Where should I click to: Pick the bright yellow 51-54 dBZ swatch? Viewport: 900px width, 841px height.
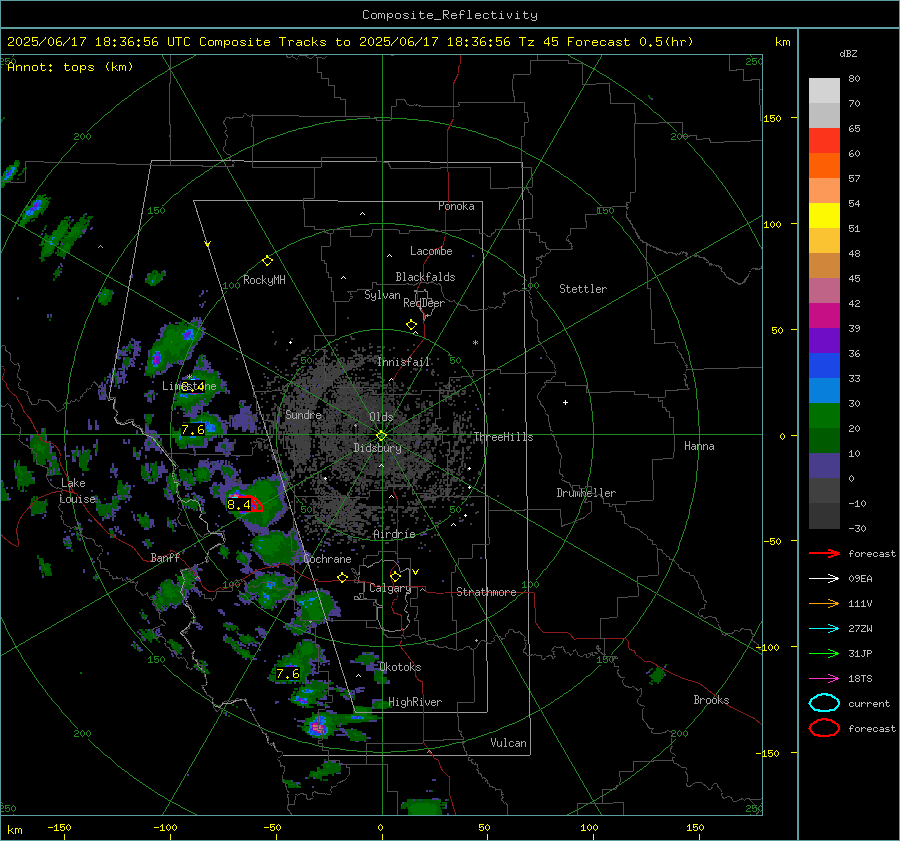tap(824, 216)
